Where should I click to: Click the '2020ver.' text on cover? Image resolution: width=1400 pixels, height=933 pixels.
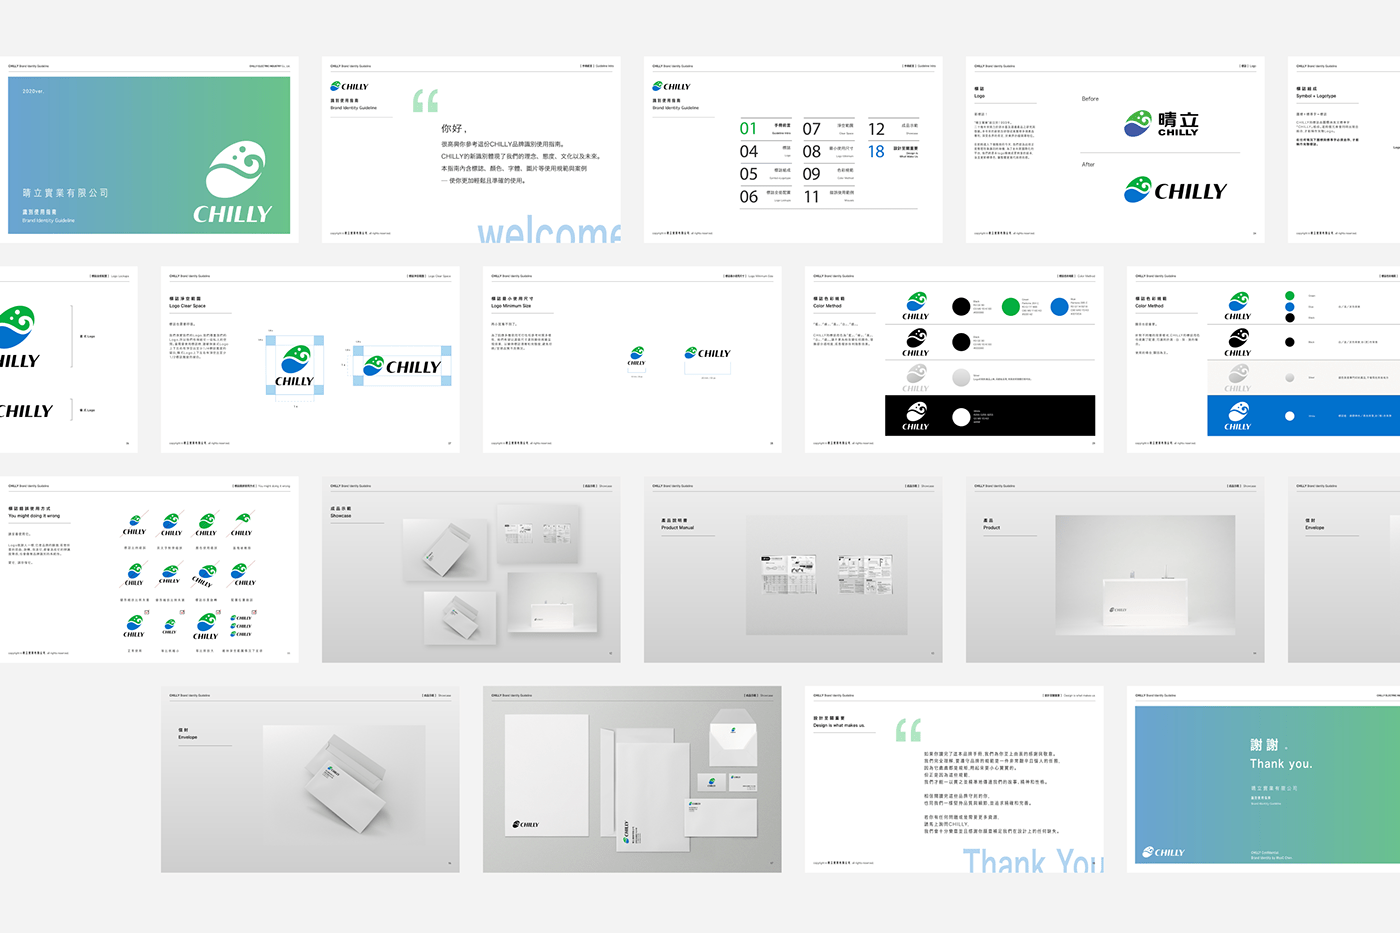[33, 91]
